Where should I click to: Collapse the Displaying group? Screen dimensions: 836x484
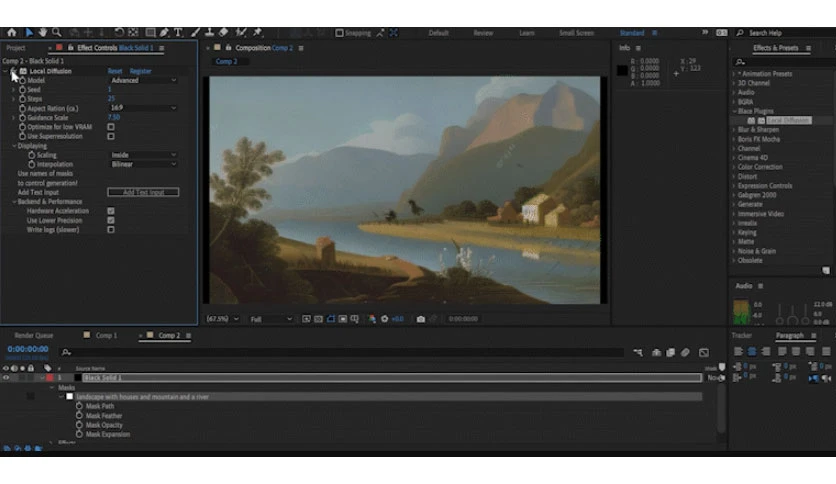pos(14,146)
